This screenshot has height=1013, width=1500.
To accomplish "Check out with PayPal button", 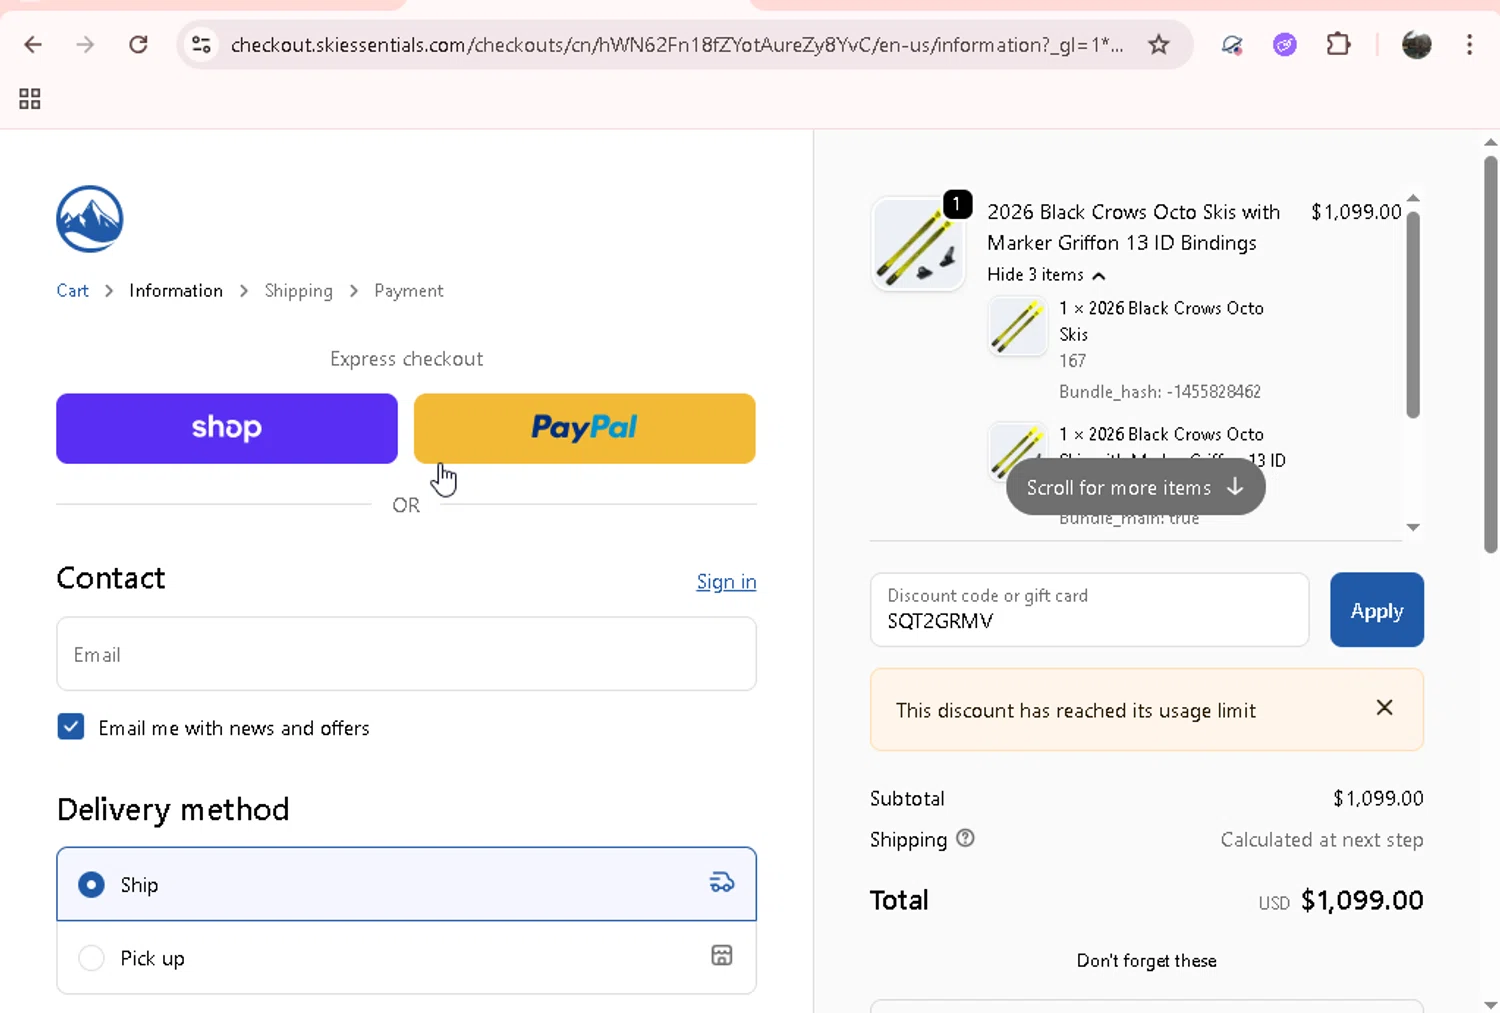I will [585, 428].
